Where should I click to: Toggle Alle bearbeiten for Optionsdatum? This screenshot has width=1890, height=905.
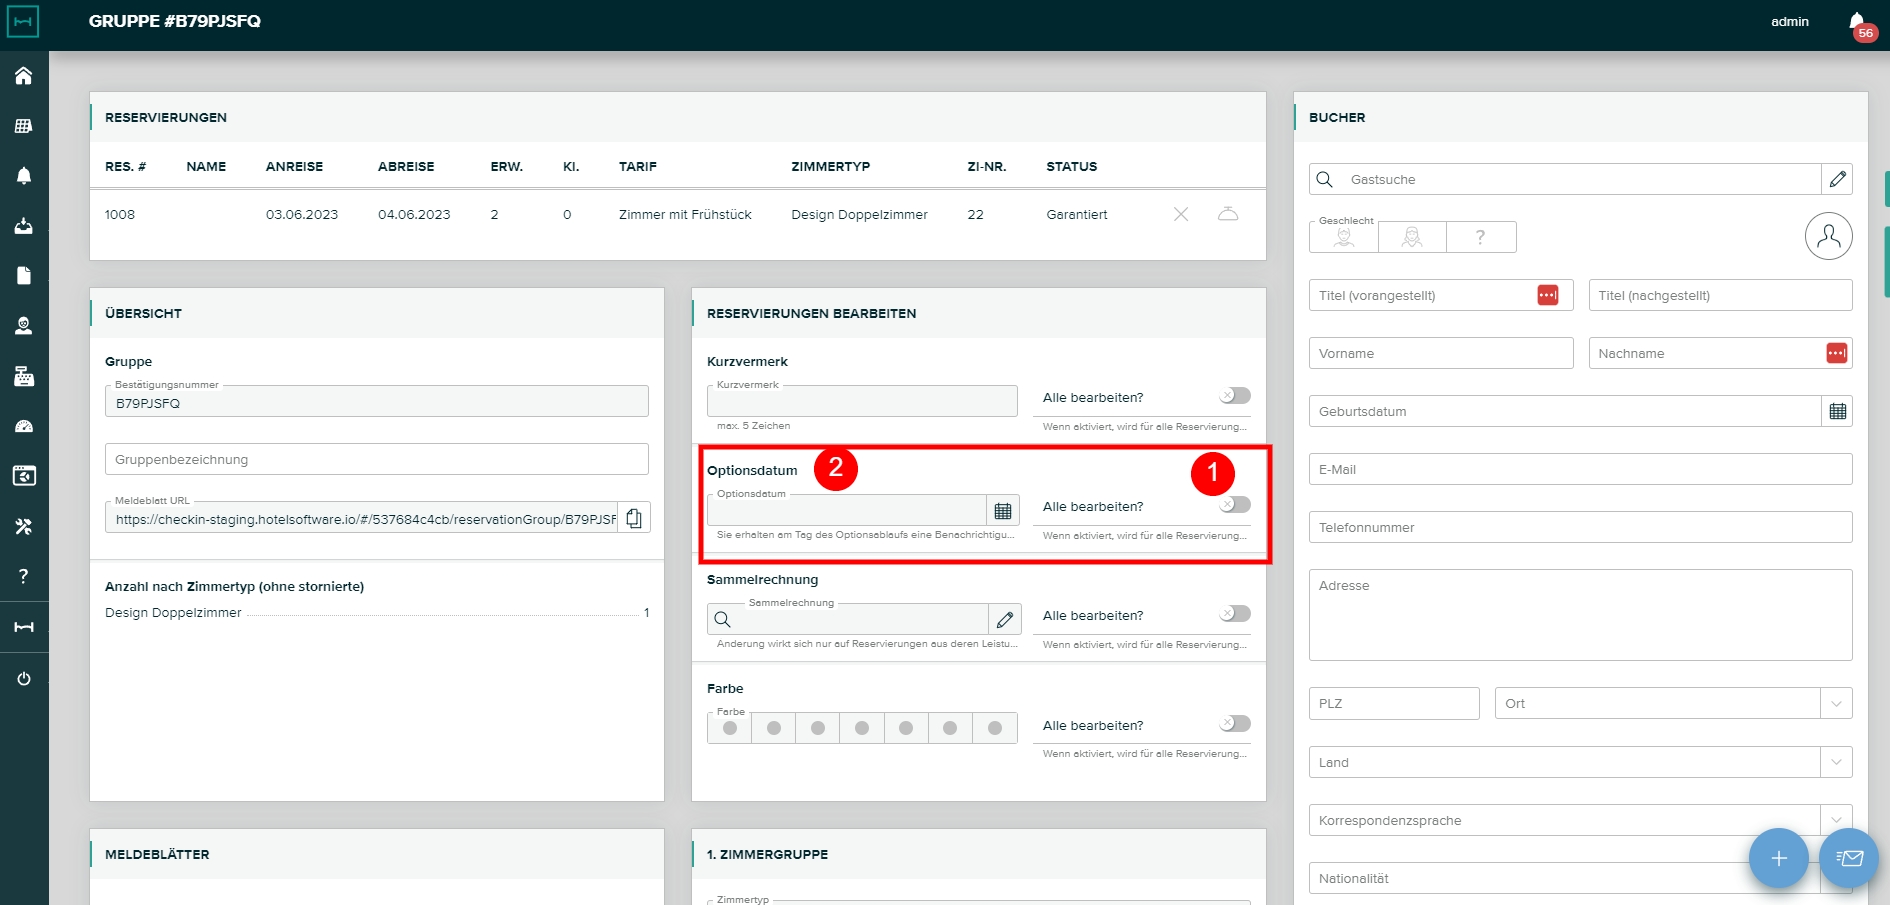(x=1235, y=505)
